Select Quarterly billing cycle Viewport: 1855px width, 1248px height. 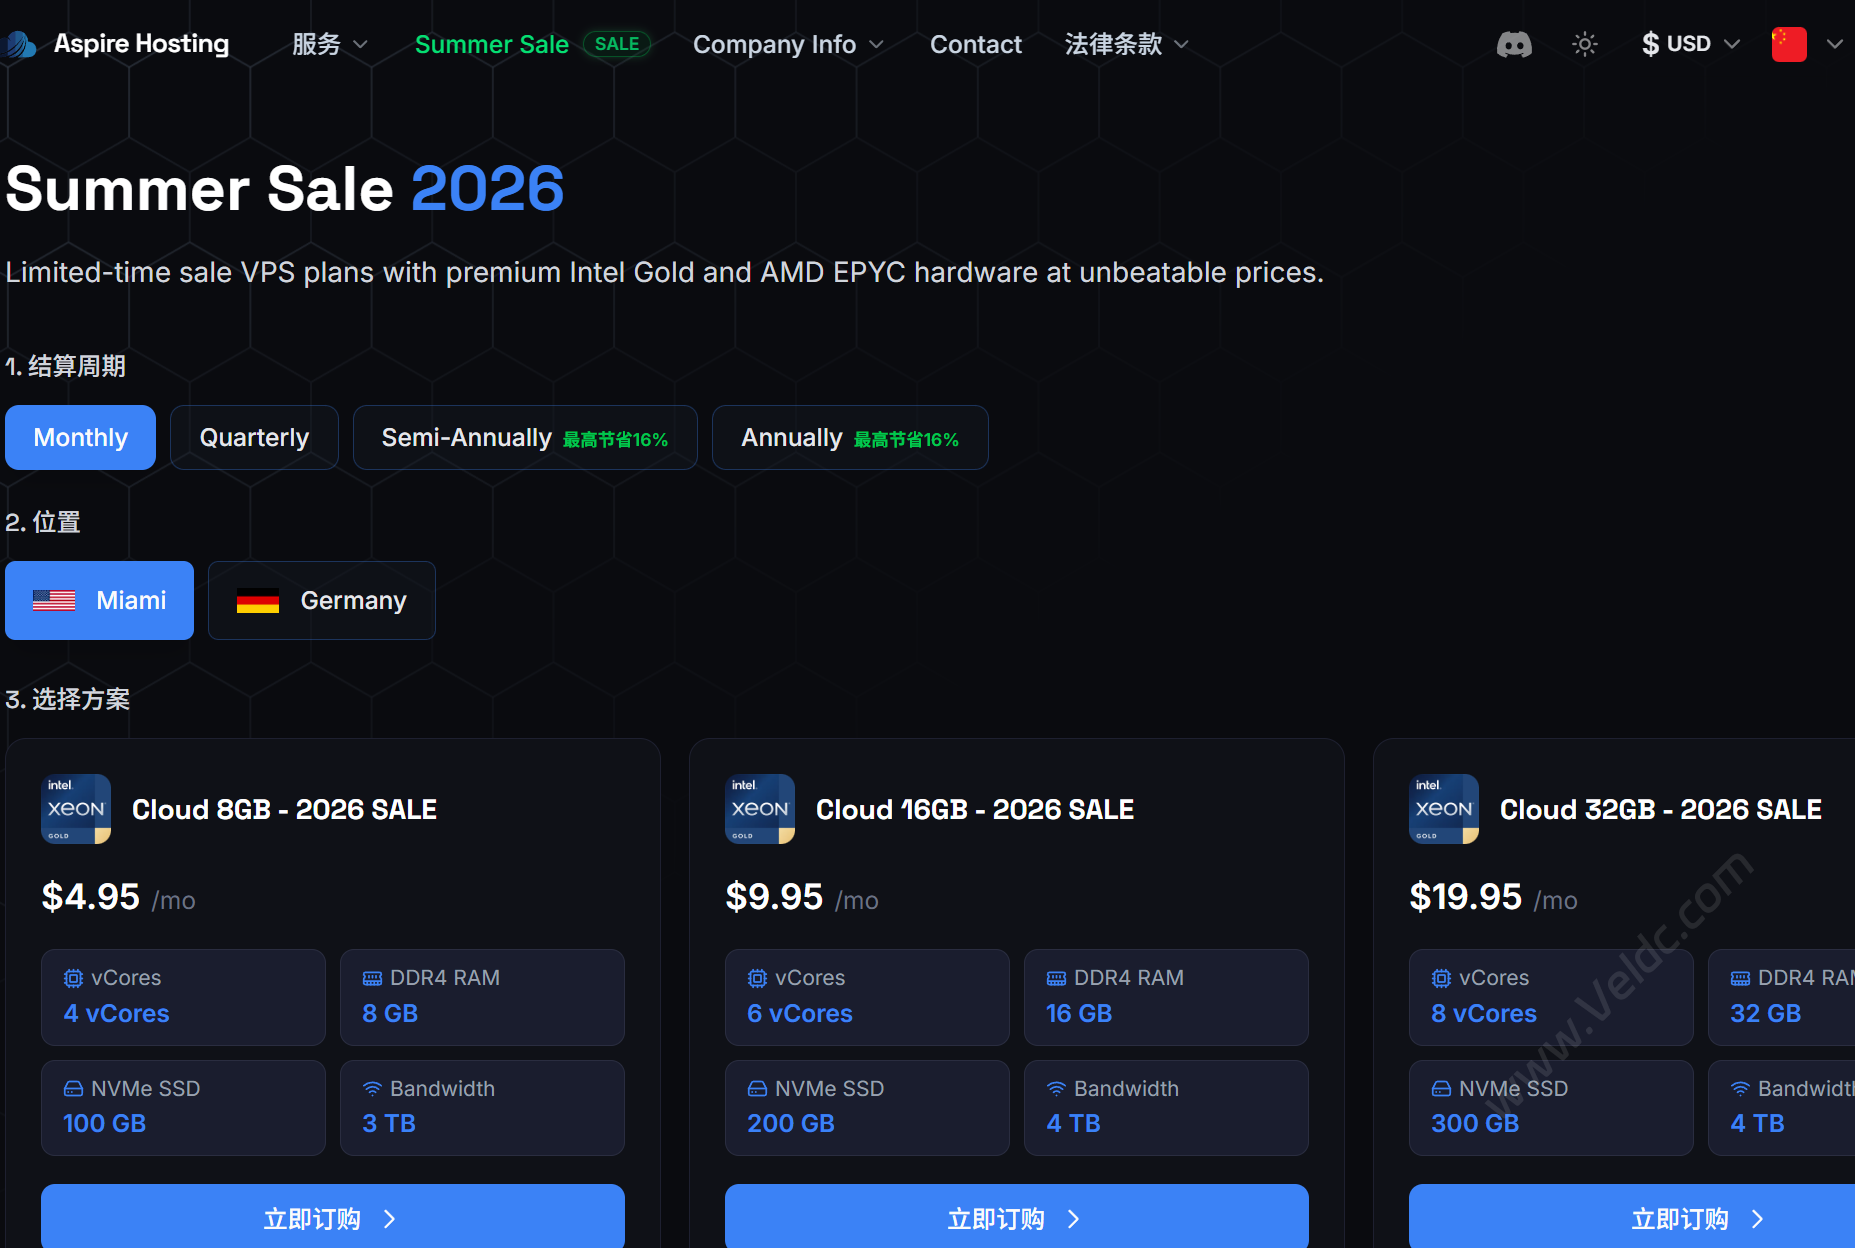(254, 437)
